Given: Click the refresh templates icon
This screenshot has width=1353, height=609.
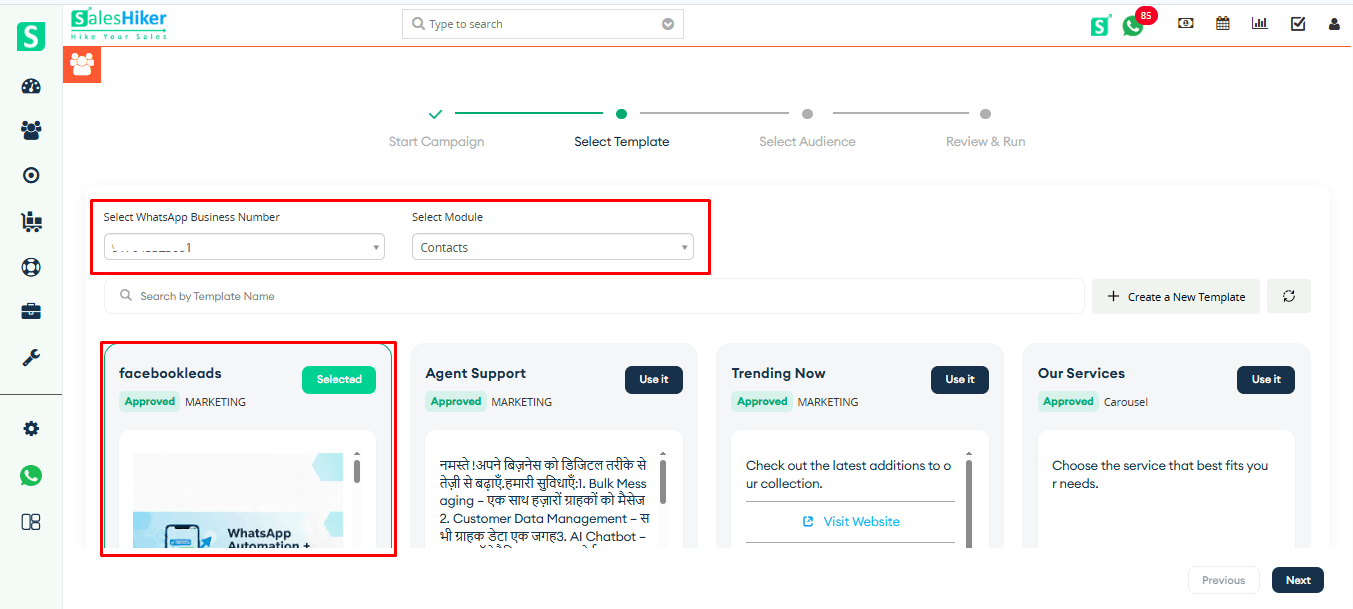Looking at the screenshot, I should (1288, 296).
